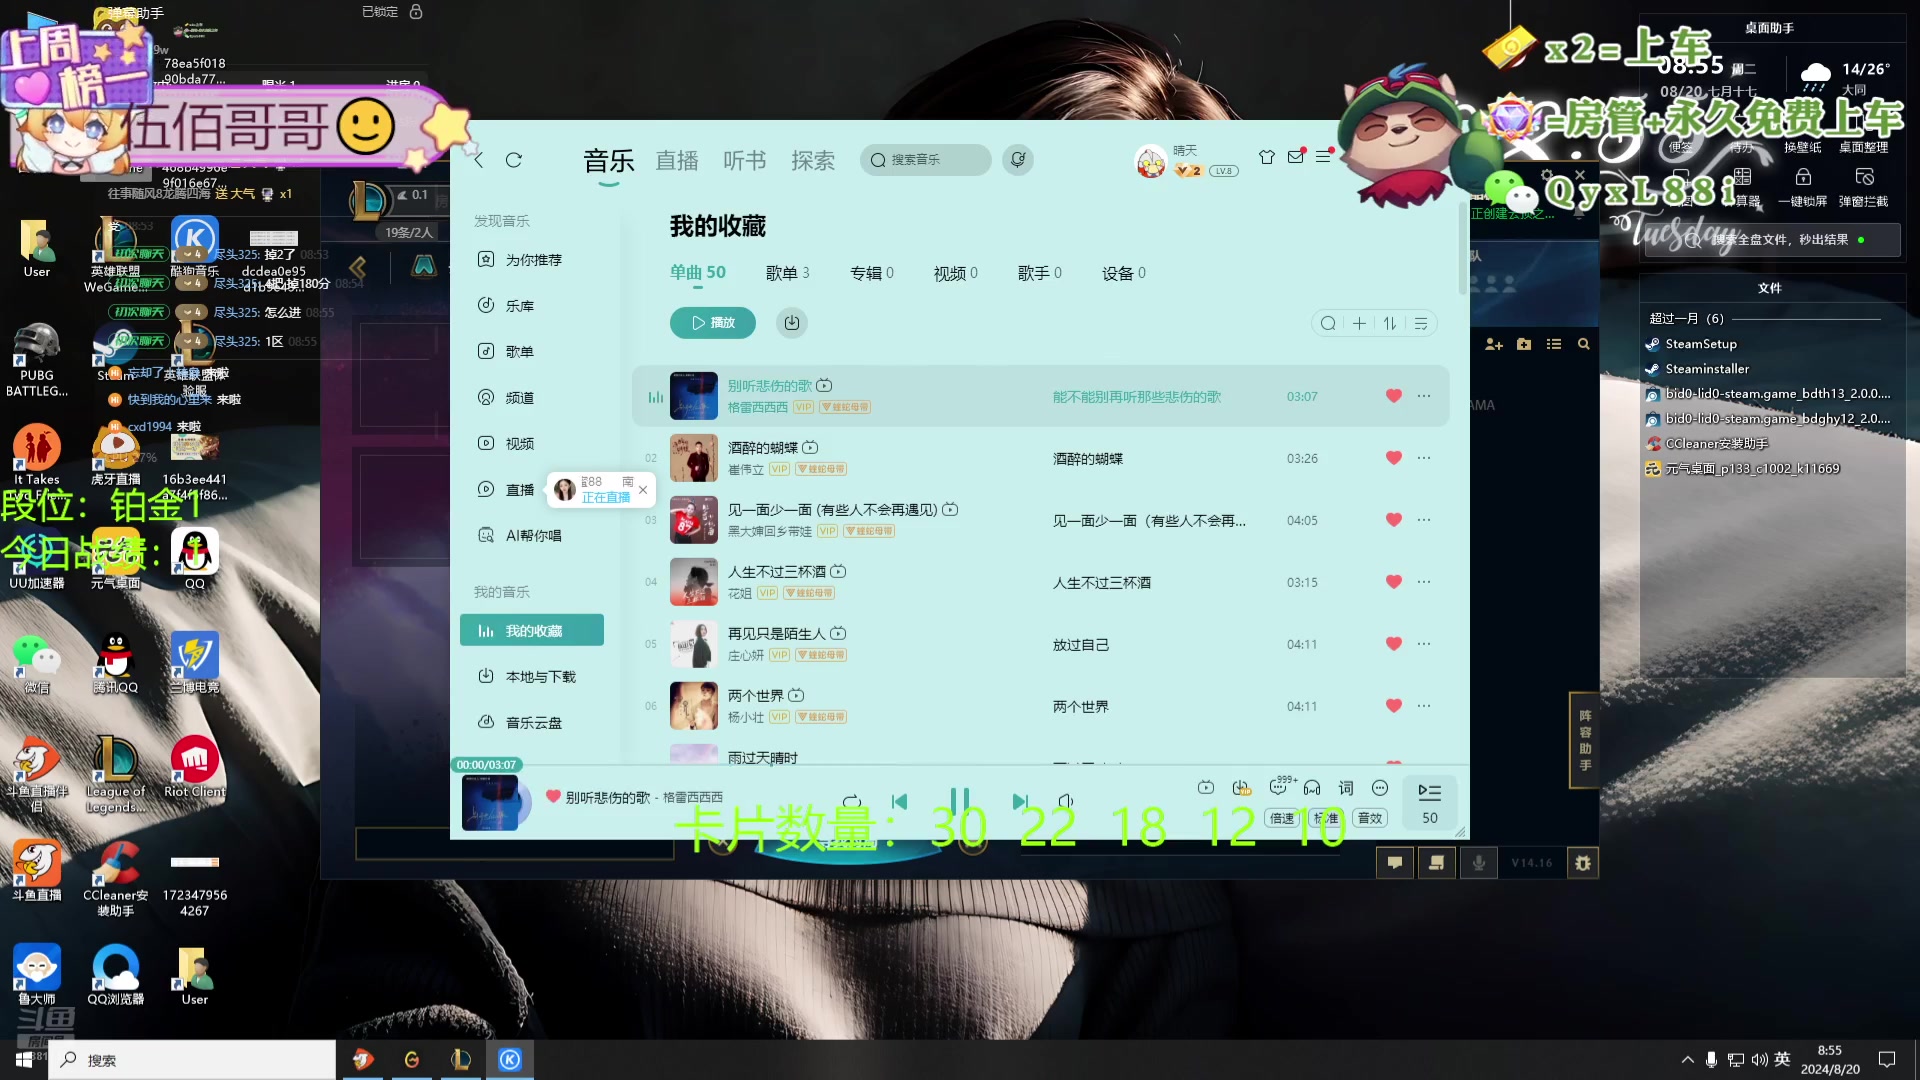
Task: Skip to the next track
Action: (x=1019, y=802)
